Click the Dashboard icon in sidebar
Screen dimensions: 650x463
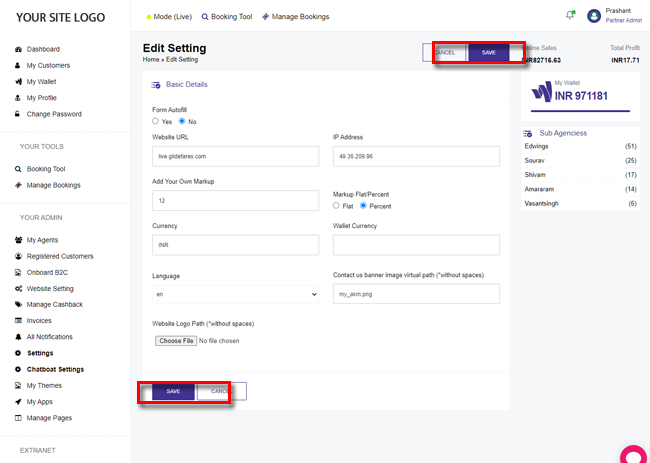18,49
